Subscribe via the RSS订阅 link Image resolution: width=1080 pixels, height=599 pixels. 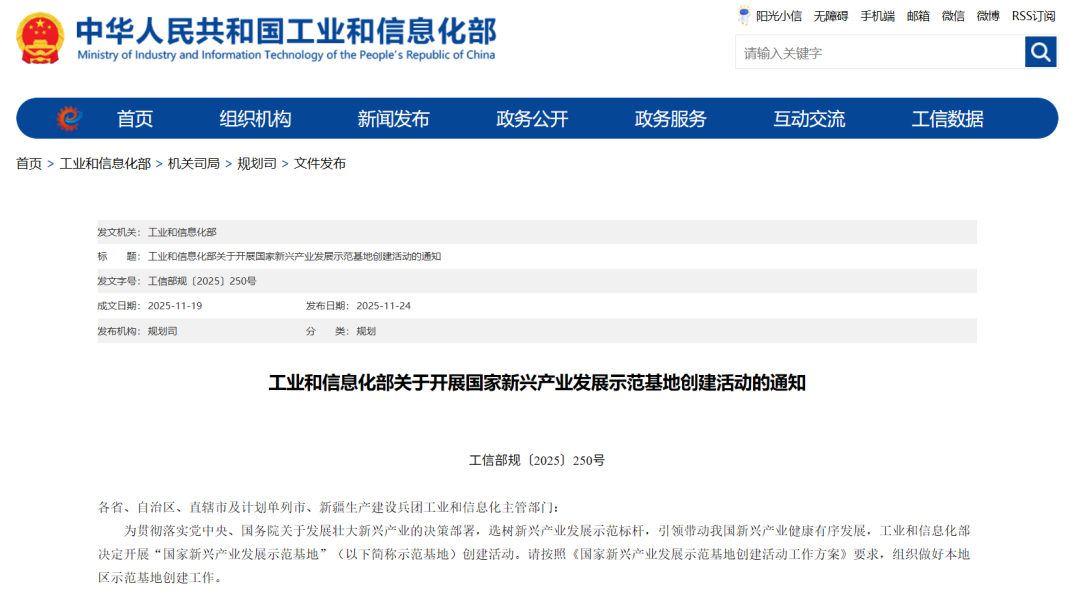click(1033, 16)
